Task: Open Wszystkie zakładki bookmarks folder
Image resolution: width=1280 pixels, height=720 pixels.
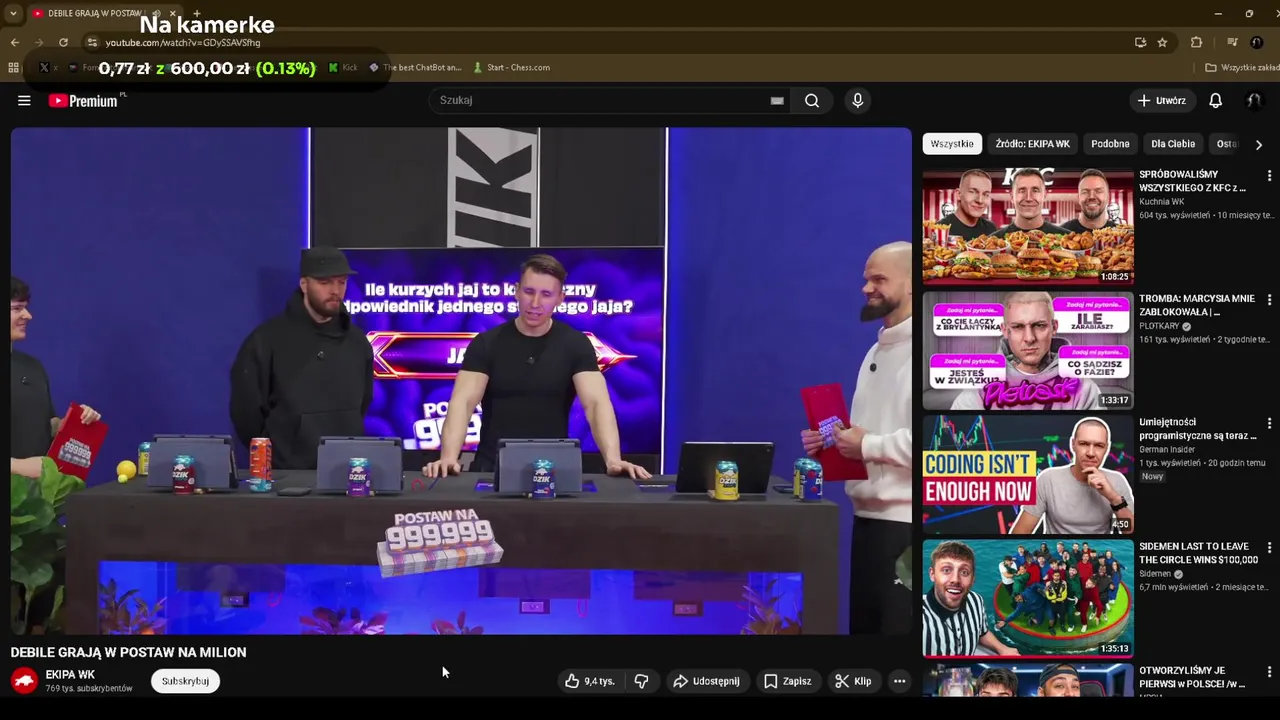Action: (x=1242, y=68)
